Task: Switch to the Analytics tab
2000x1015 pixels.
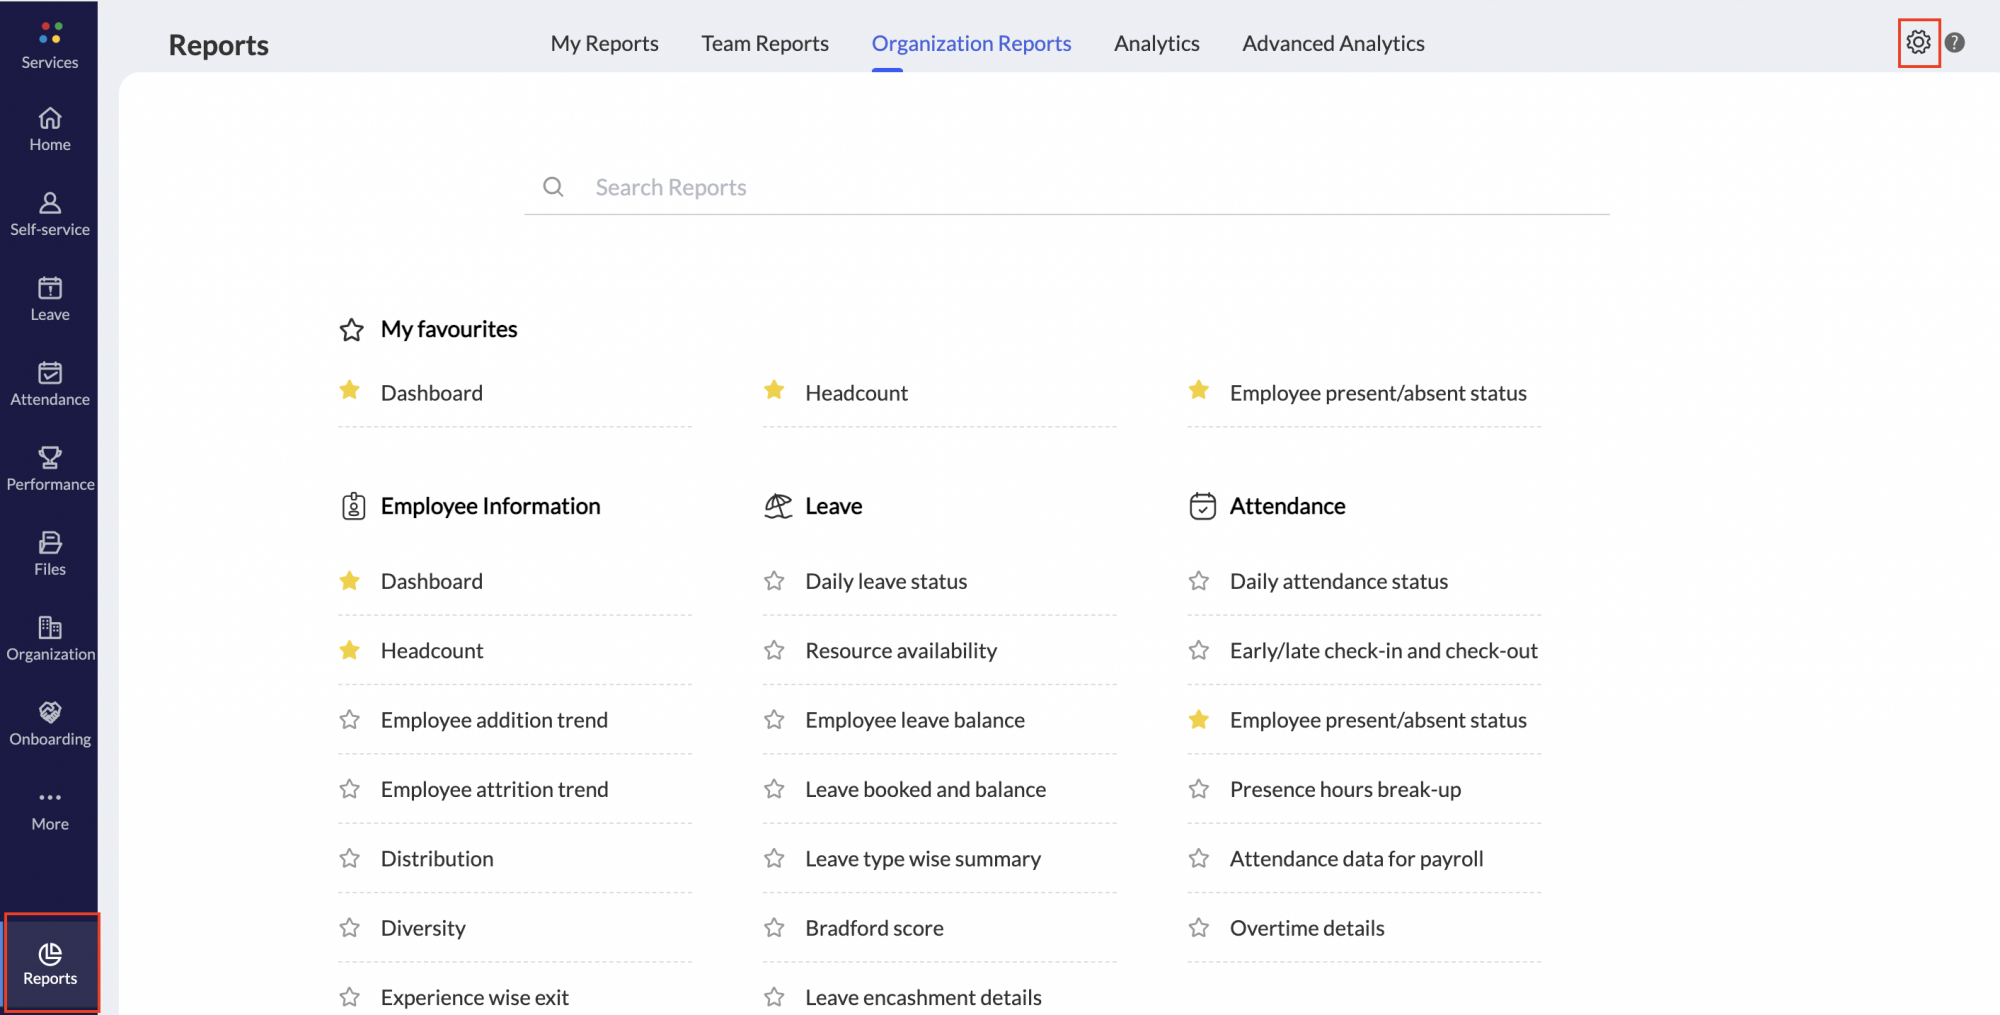Action: coord(1157,43)
